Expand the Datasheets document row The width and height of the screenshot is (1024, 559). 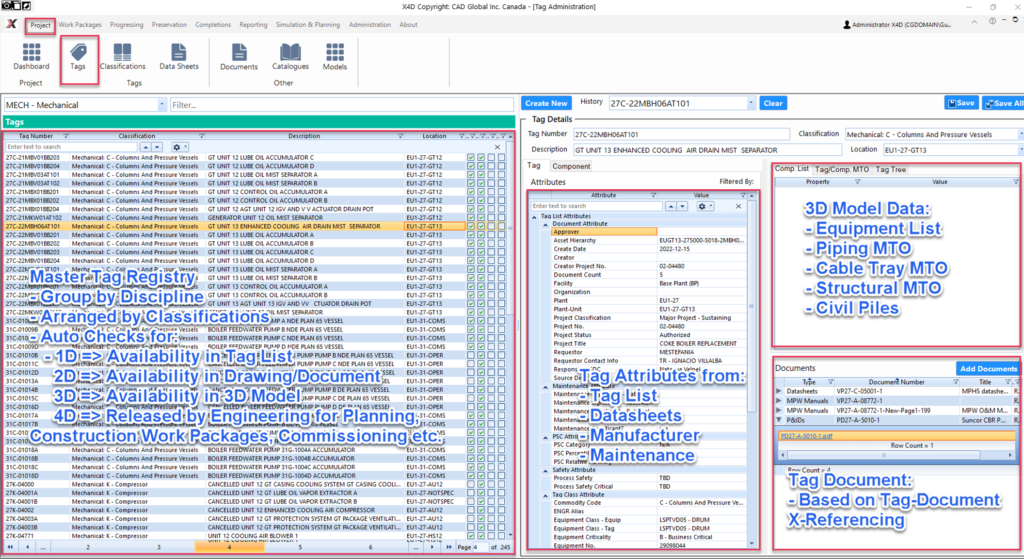(x=780, y=392)
